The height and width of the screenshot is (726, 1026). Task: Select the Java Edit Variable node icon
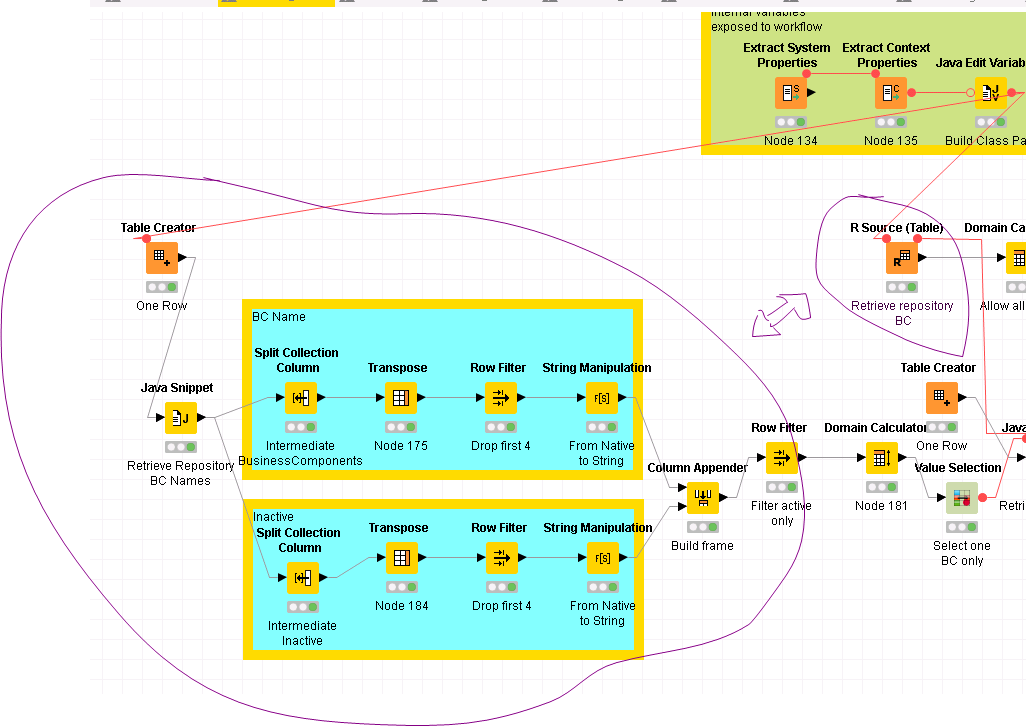(x=990, y=93)
